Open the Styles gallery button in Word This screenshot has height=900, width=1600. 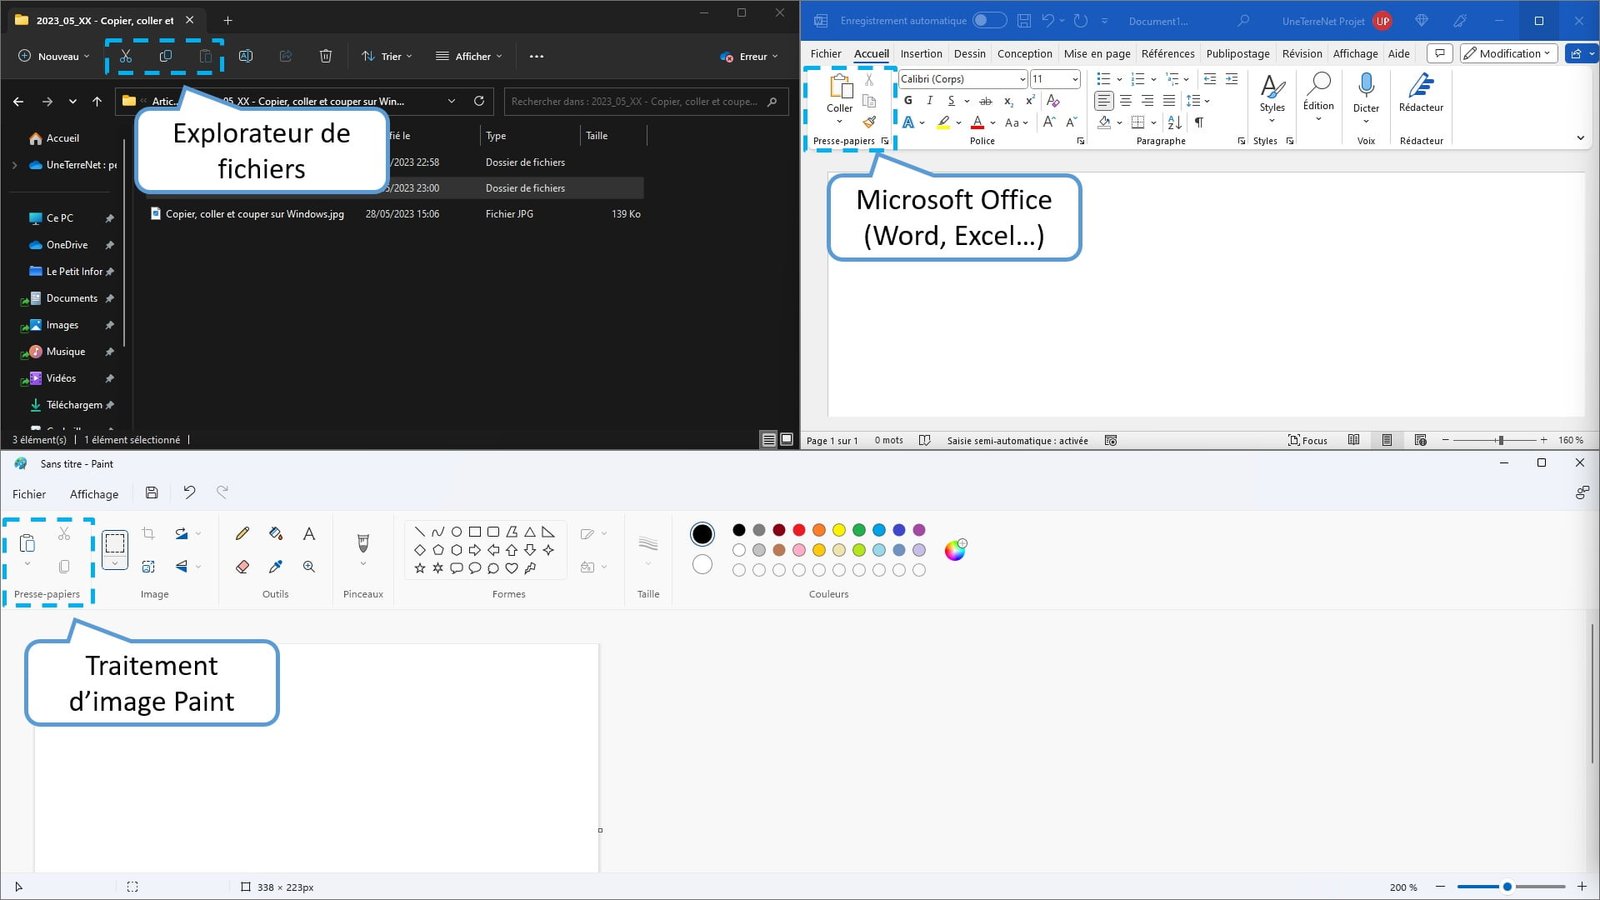[x=1272, y=95]
